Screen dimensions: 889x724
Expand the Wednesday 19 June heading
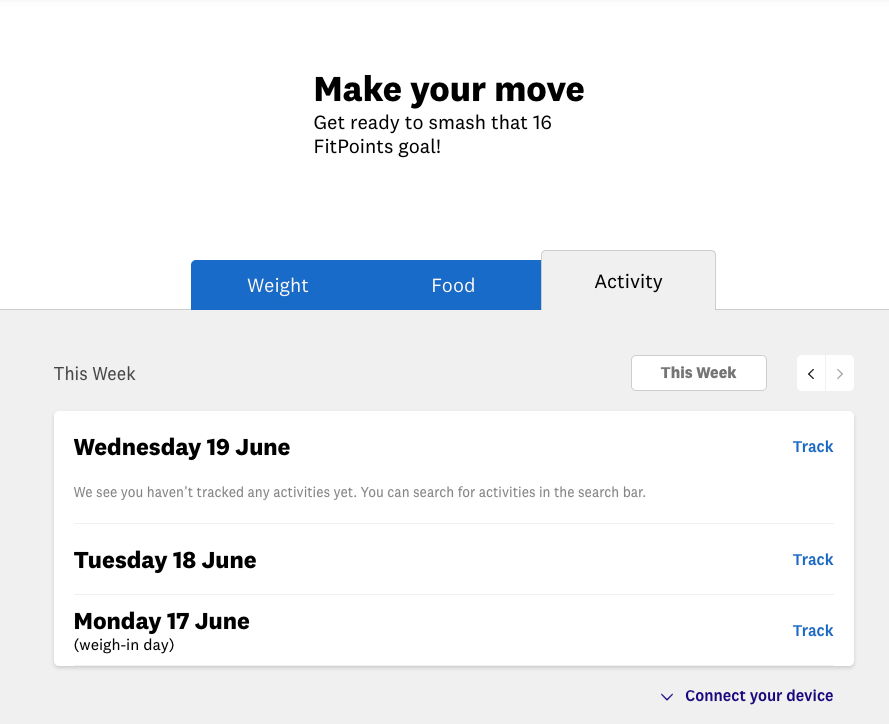click(x=182, y=447)
